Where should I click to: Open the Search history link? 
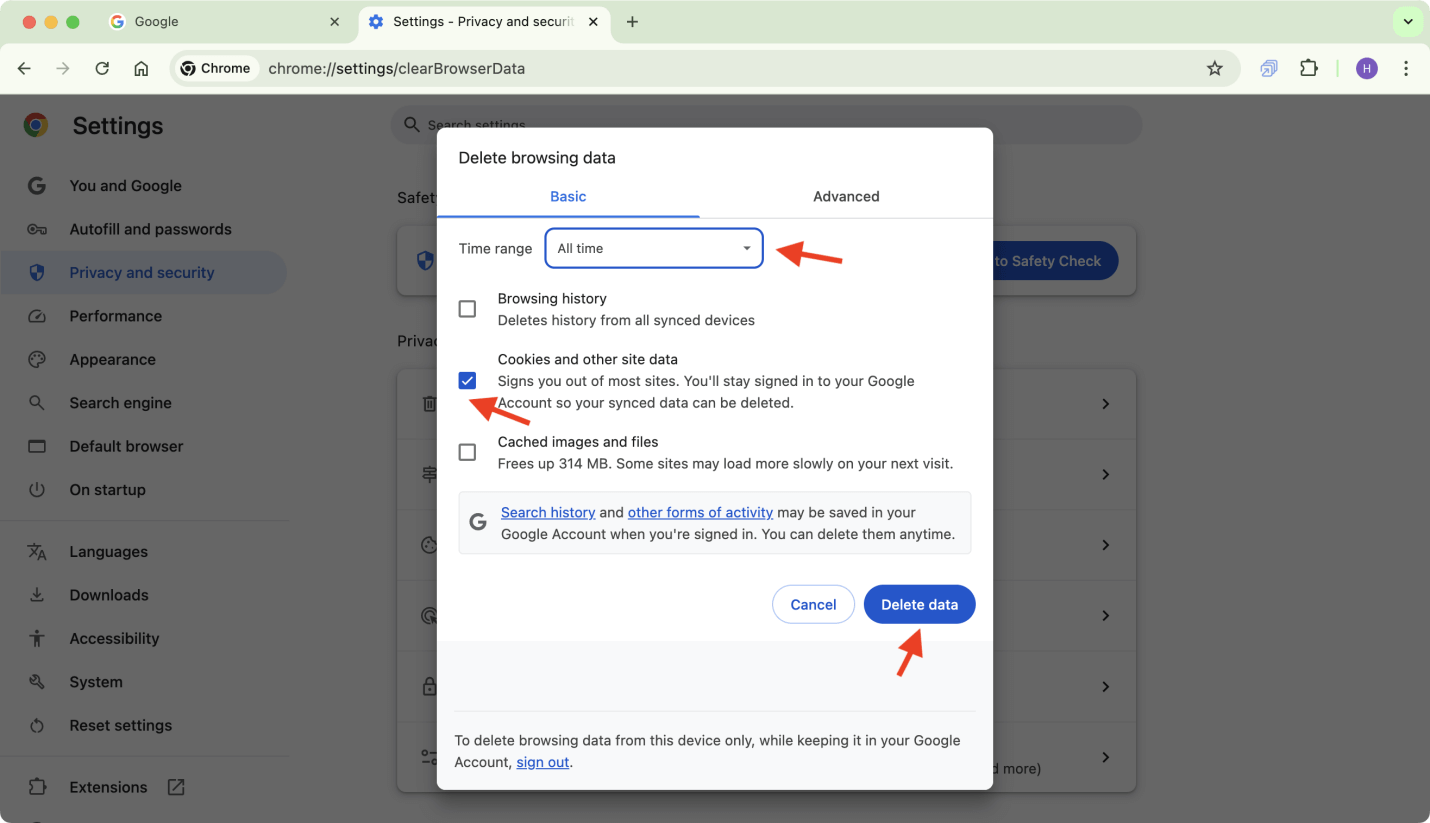[x=548, y=512]
